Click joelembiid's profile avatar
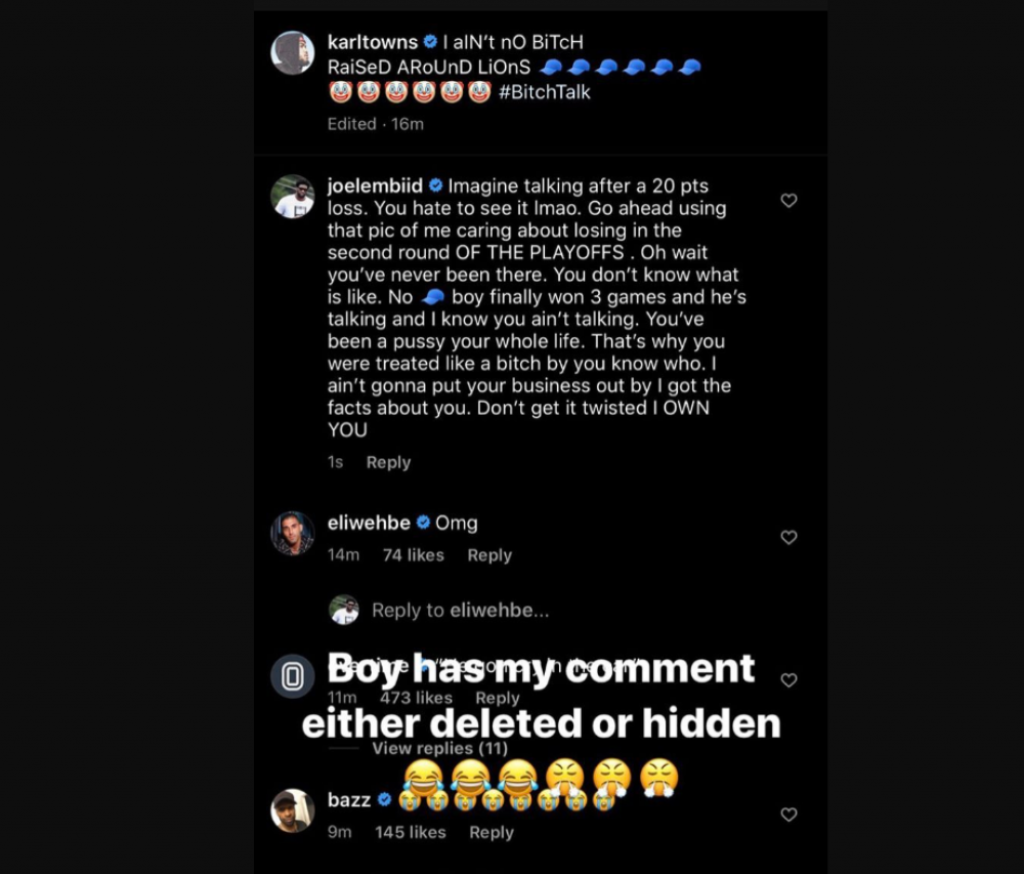 [293, 197]
